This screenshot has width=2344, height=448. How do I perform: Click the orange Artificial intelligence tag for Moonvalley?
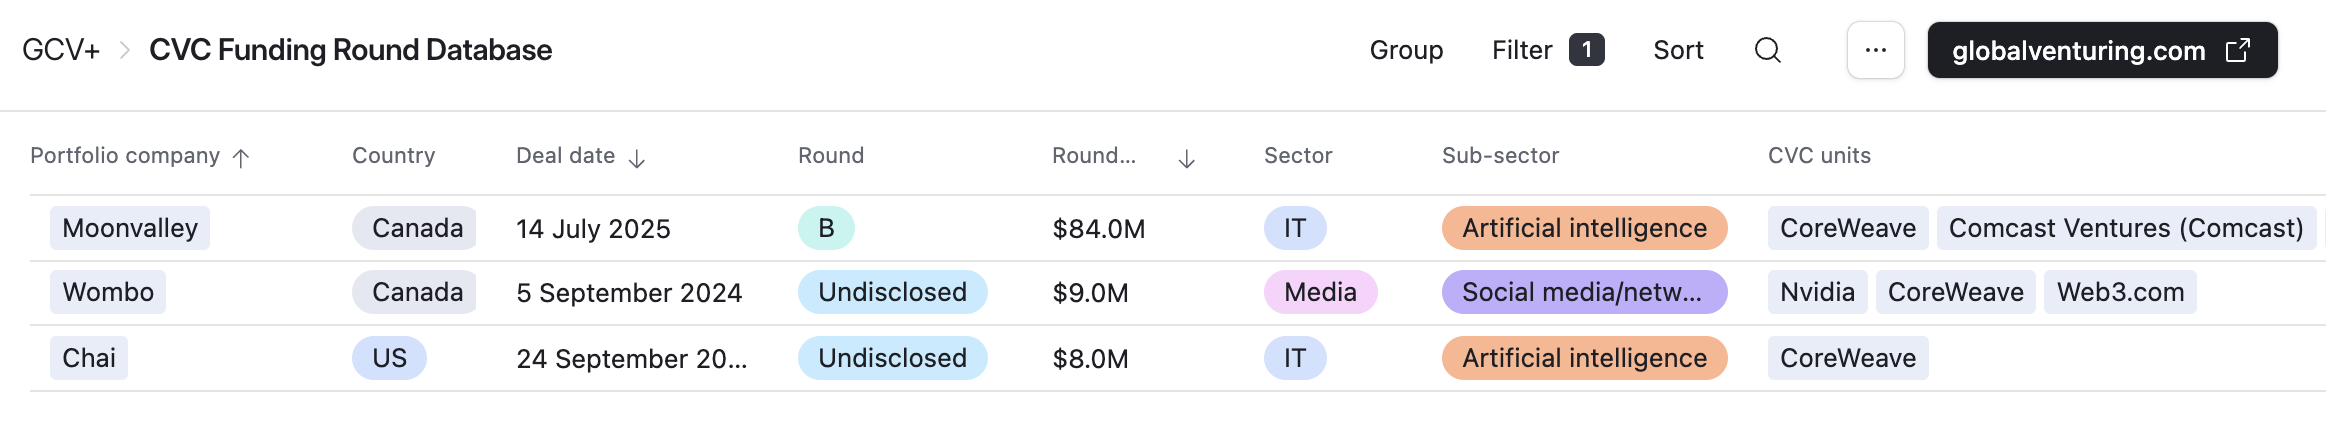pyautogui.click(x=1583, y=228)
